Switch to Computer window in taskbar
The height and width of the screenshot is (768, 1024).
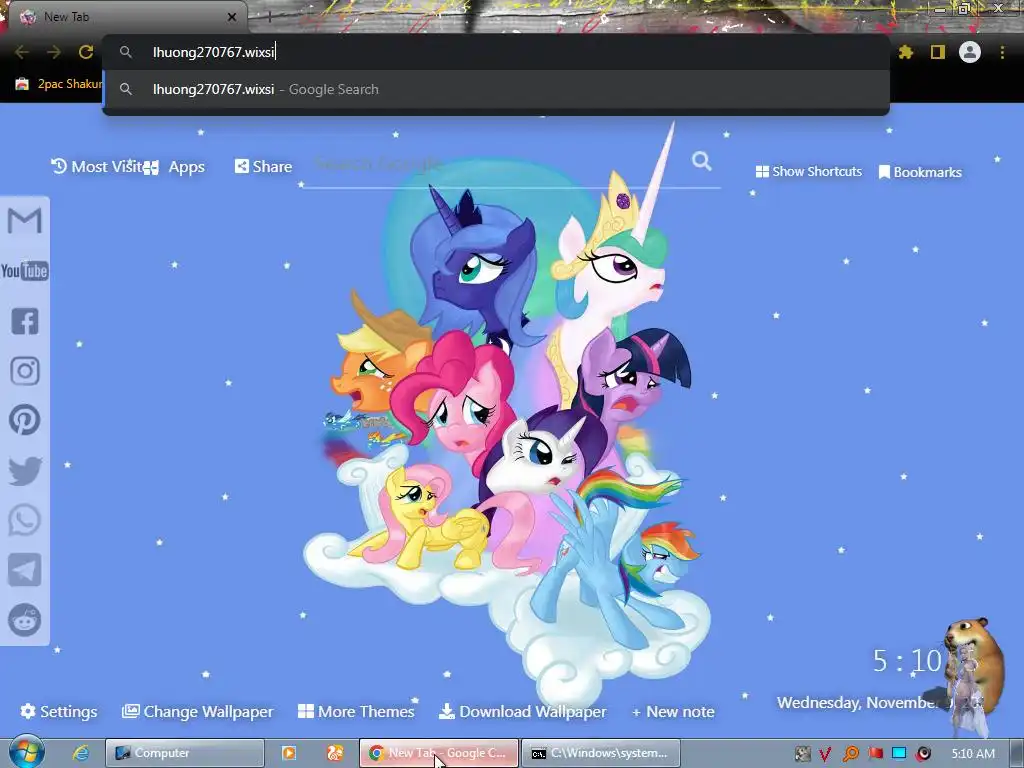185,753
